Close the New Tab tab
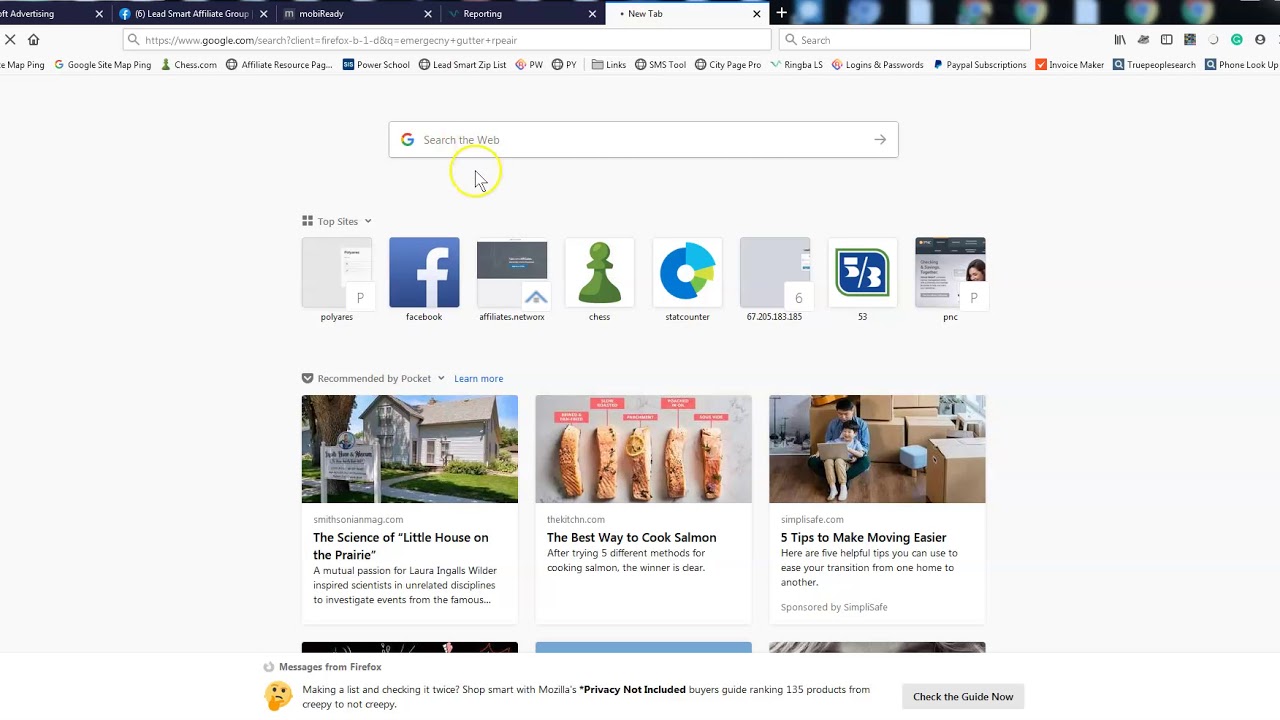This screenshot has width=1280, height=720. [756, 14]
